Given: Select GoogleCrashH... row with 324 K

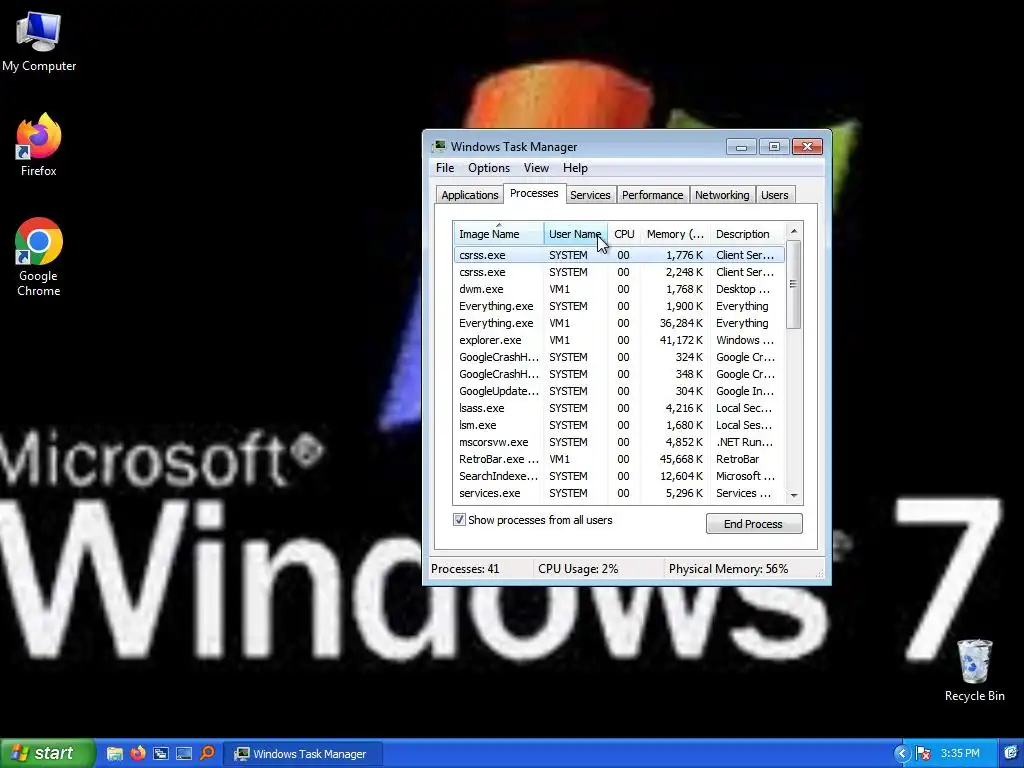Looking at the screenshot, I should pyautogui.click(x=619, y=357).
